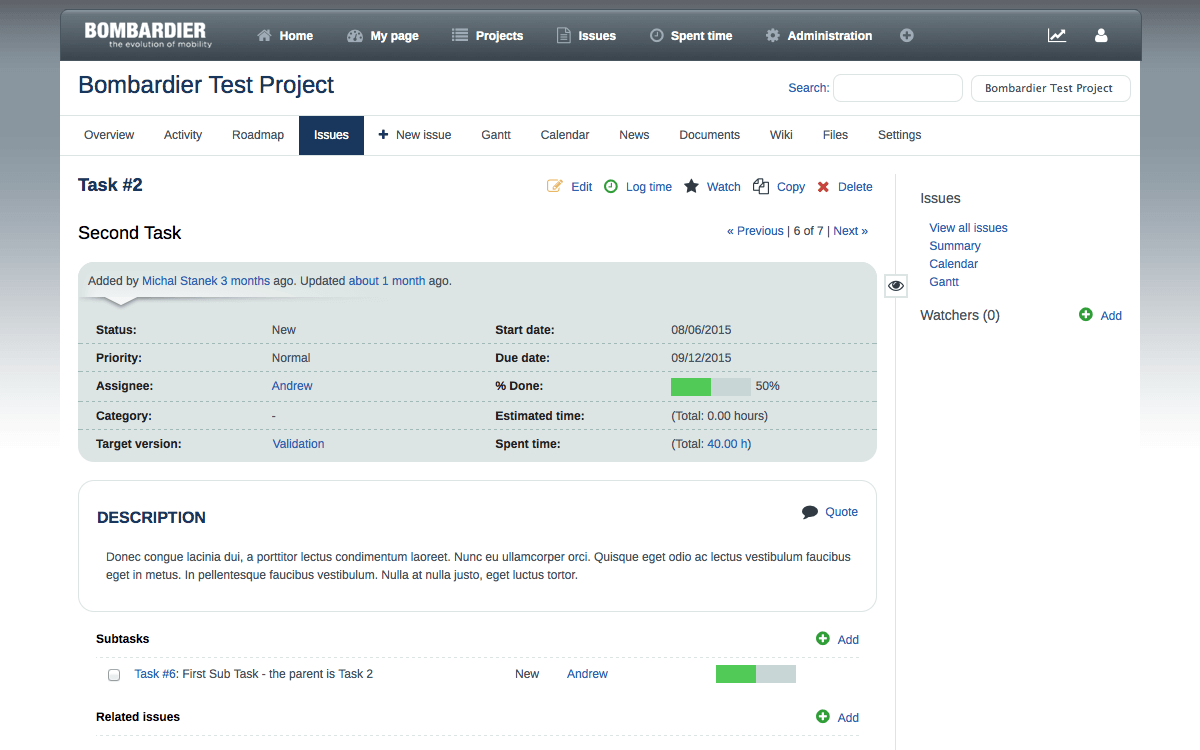Open the 40.00 h spent time link

point(729,444)
